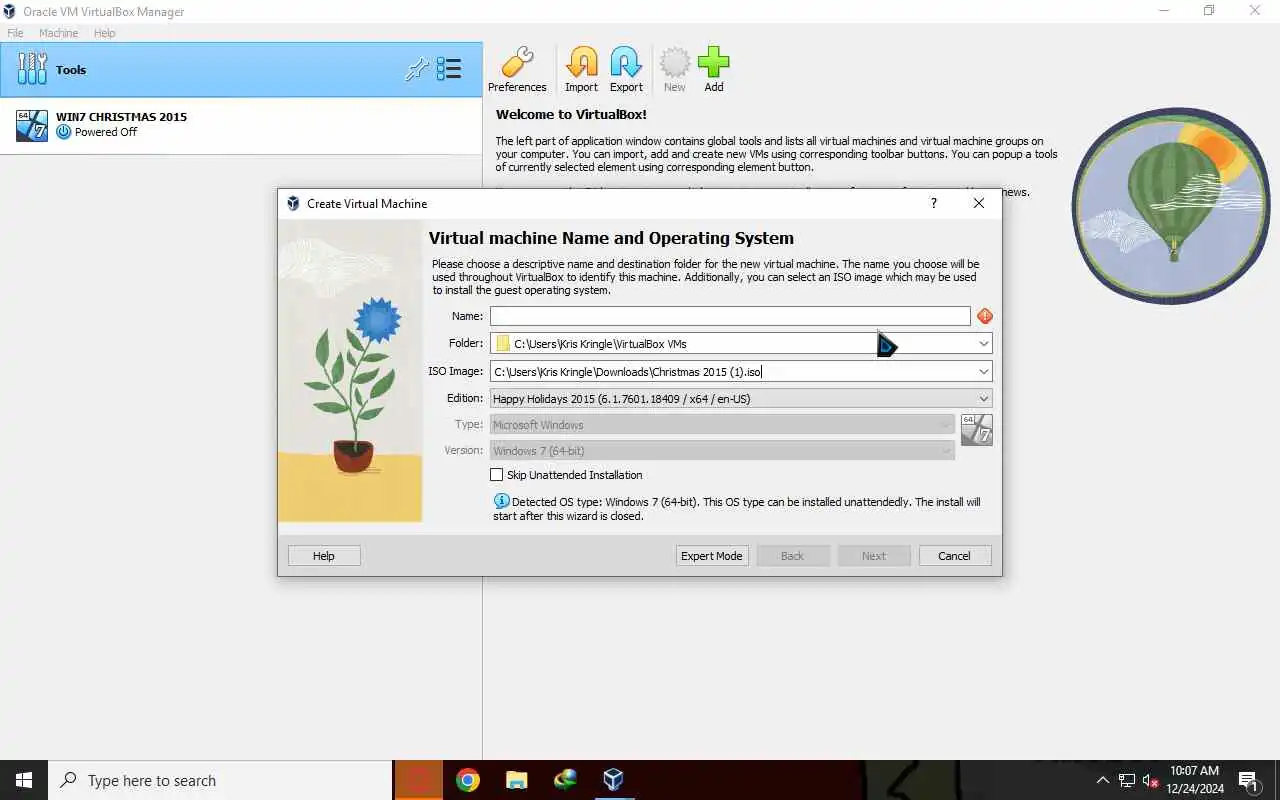The width and height of the screenshot is (1280, 800).
Task: Click the ISO Image path text field
Action: click(x=733, y=371)
